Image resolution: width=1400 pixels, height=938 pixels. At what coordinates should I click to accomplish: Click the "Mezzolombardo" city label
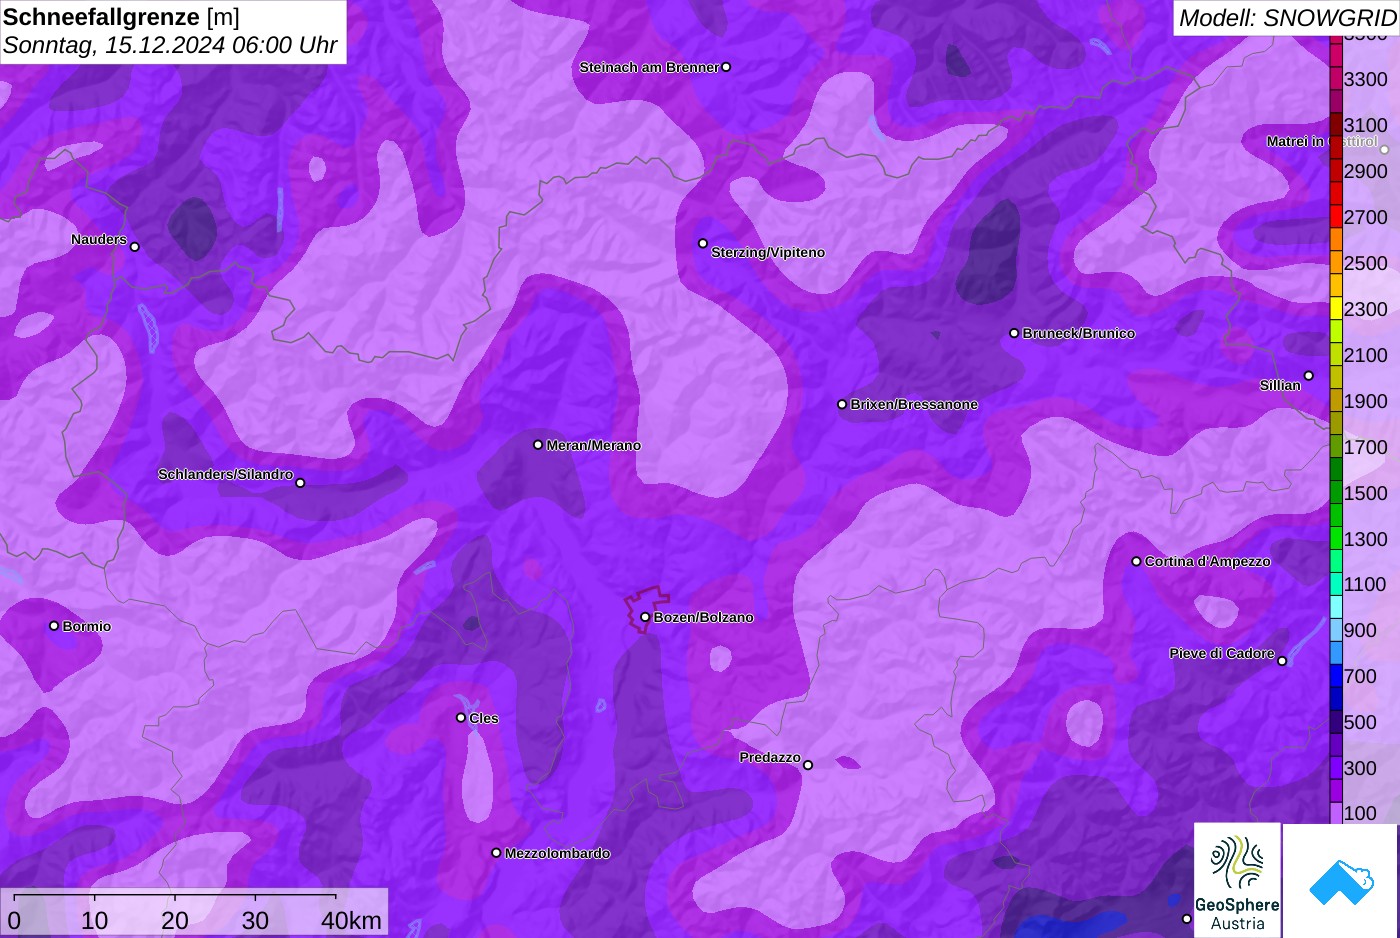tap(557, 853)
